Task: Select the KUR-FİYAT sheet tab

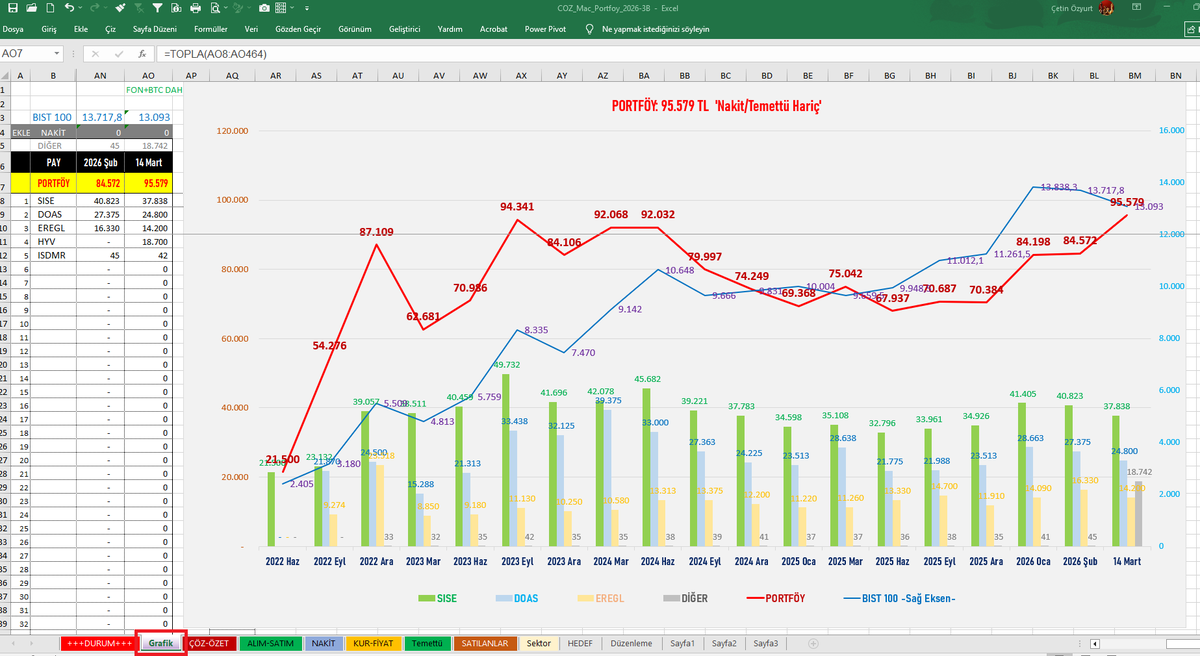Action: point(371,644)
